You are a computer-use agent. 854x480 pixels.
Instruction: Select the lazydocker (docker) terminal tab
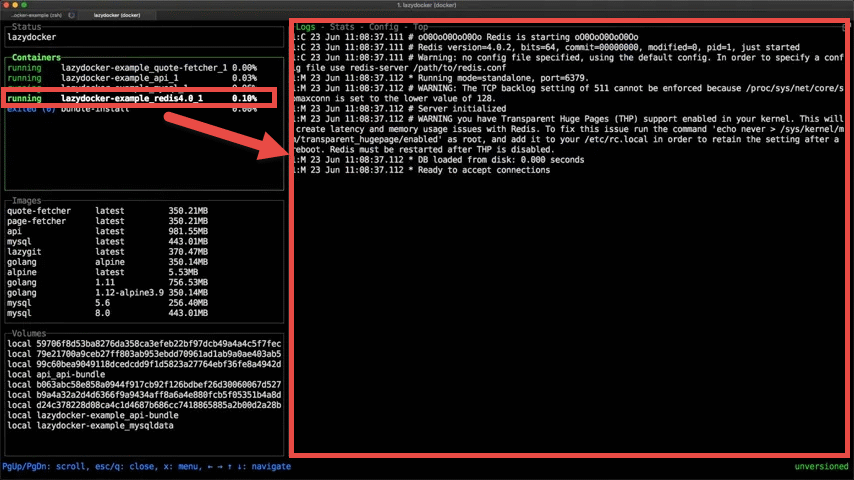click(x=119, y=16)
